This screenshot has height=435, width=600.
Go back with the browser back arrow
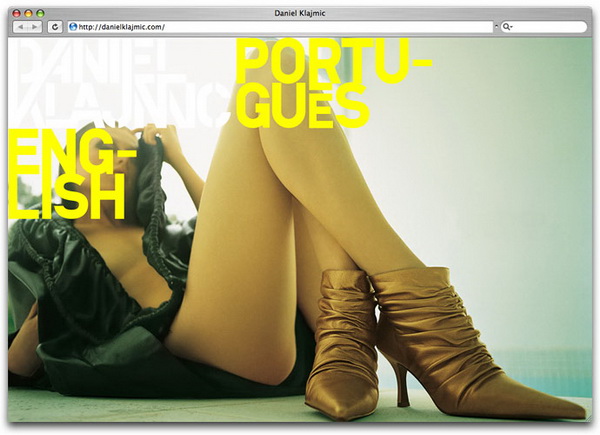pos(20,27)
